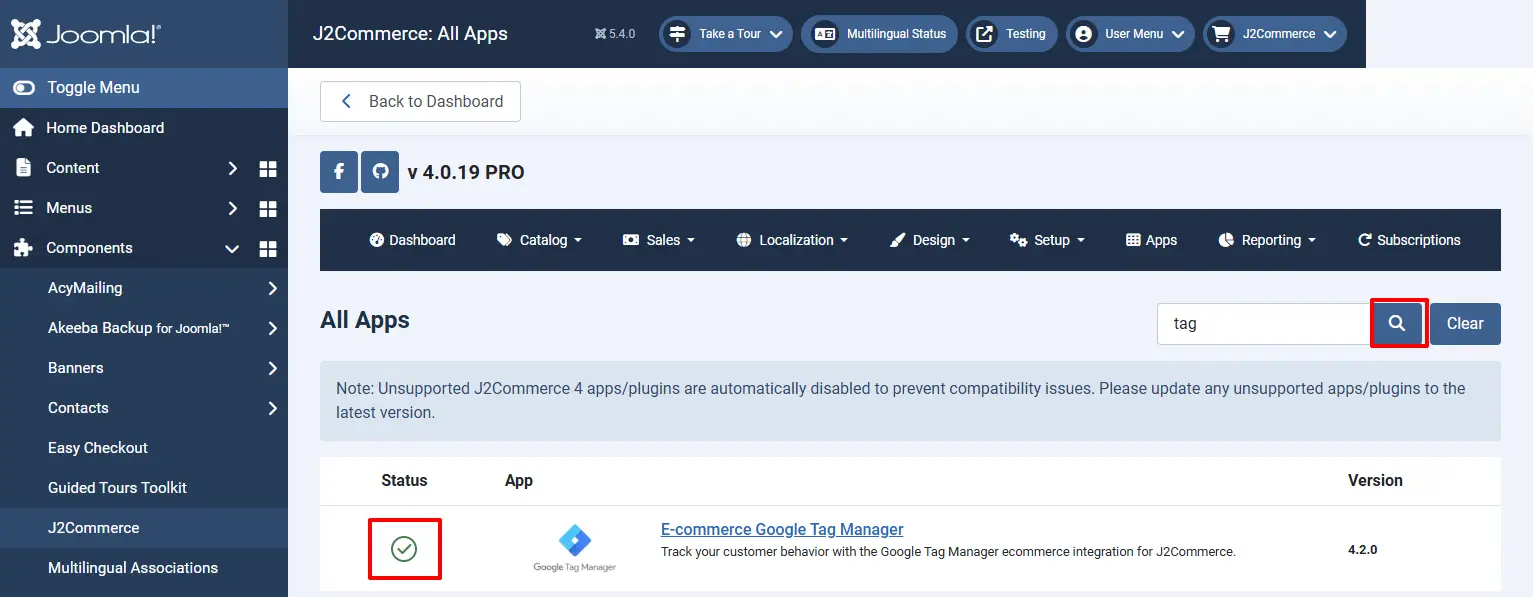The image size is (1533, 597).
Task: Collapse the Components sidebar chevron
Action: point(232,248)
